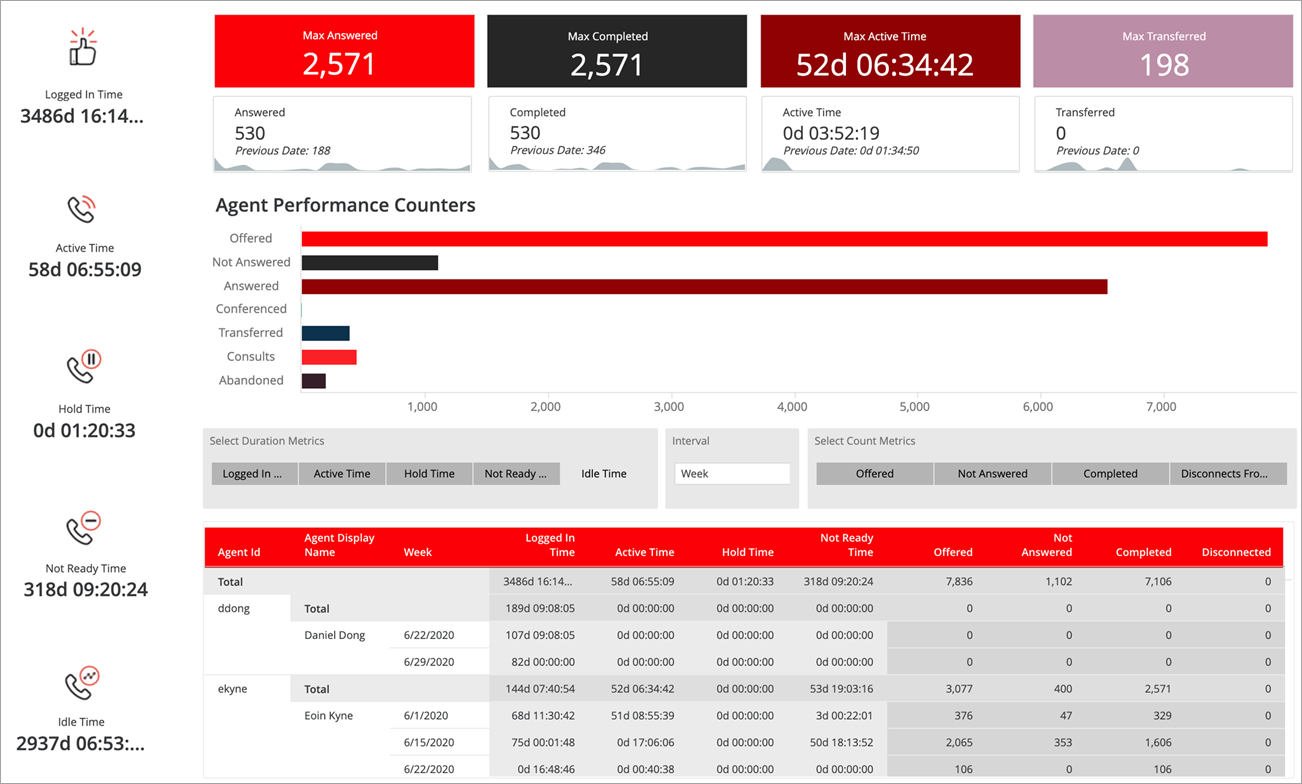Screen dimensions: 1302x784
Task: Click the Transferred sparkline card
Action: pos(1163,134)
